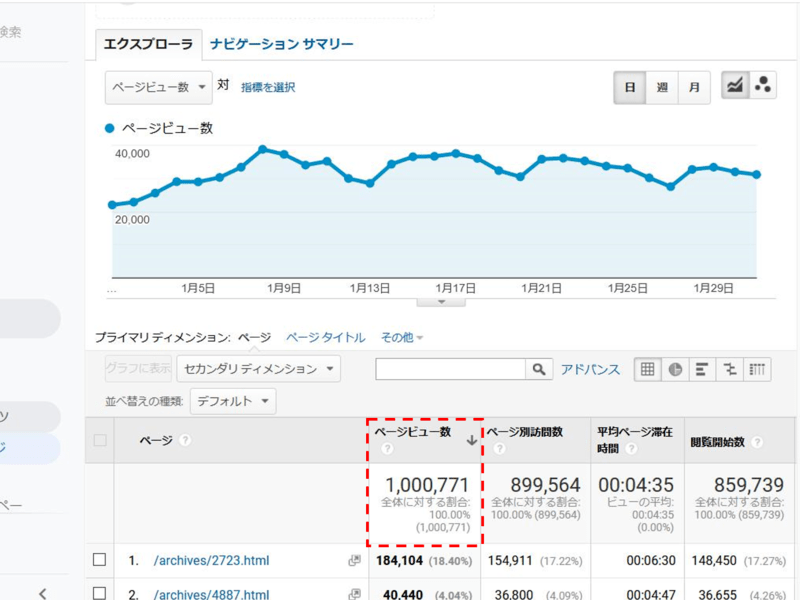Select 月 to show monthly granularity
800x600 pixels.
tap(693, 88)
